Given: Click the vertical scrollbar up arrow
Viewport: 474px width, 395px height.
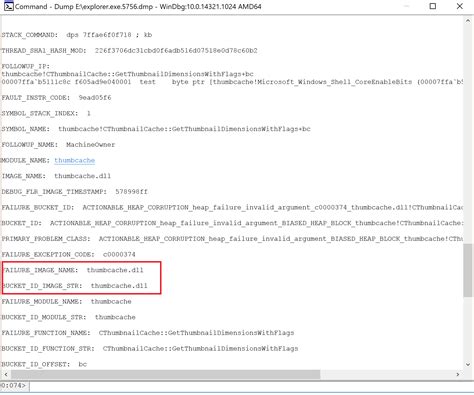Looking at the screenshot, I should point(468,21).
